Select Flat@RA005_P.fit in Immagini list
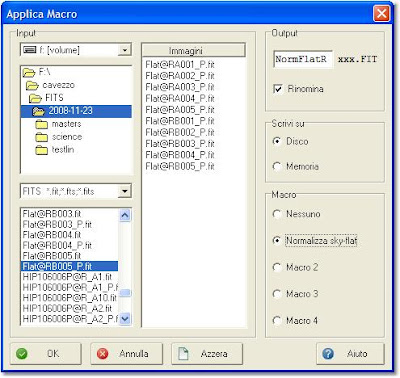 click(180, 110)
